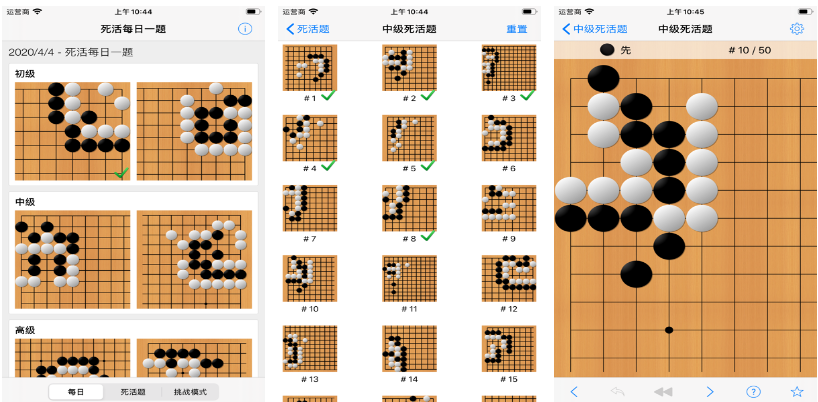Tap the 重置 reset button

tap(516, 29)
